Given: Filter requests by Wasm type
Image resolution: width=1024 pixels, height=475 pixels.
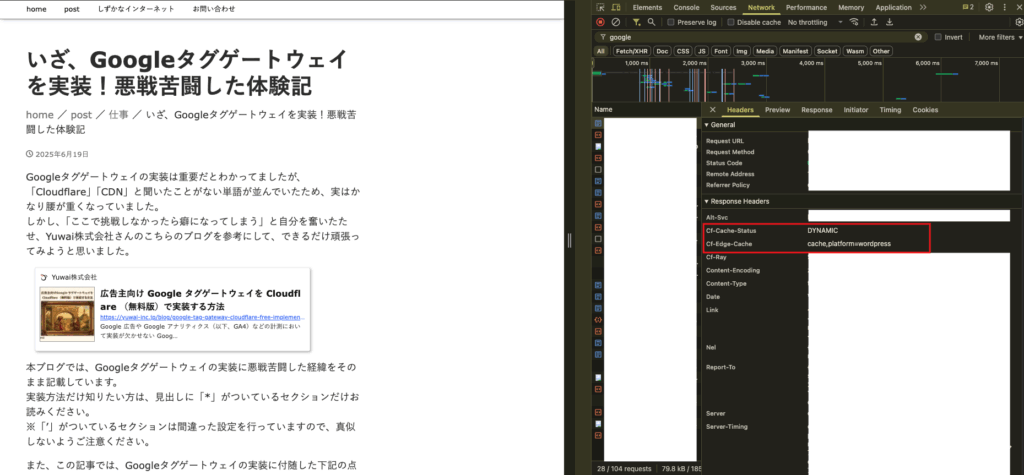Looking at the screenshot, I should tap(854, 51).
